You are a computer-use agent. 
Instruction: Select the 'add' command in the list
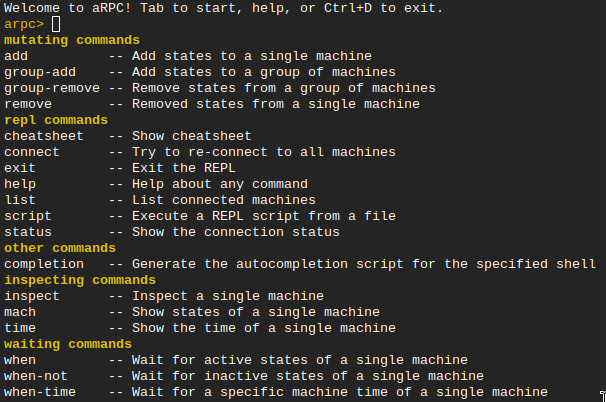(16, 56)
